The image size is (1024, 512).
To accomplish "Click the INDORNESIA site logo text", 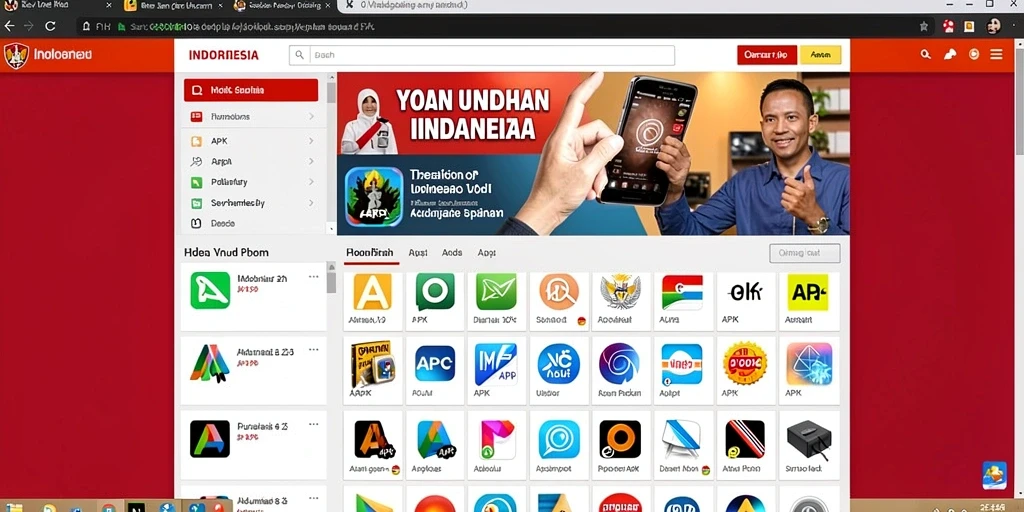I will click(223, 56).
